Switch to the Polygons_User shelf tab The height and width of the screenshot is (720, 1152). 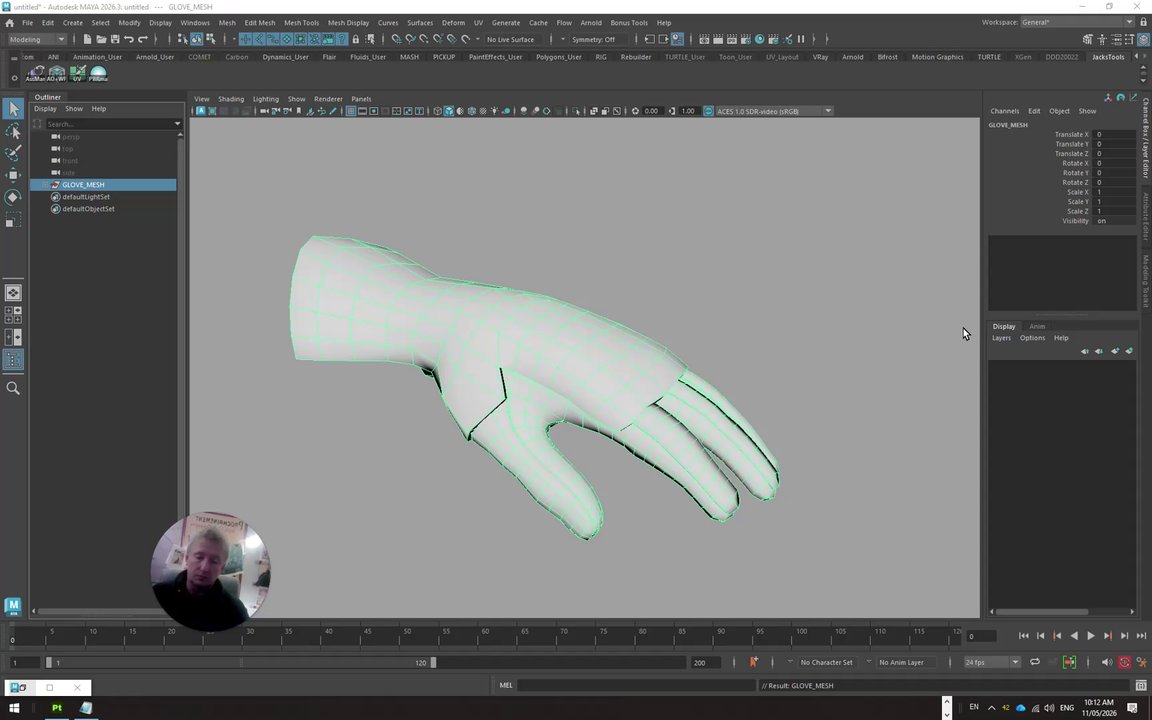coord(558,57)
